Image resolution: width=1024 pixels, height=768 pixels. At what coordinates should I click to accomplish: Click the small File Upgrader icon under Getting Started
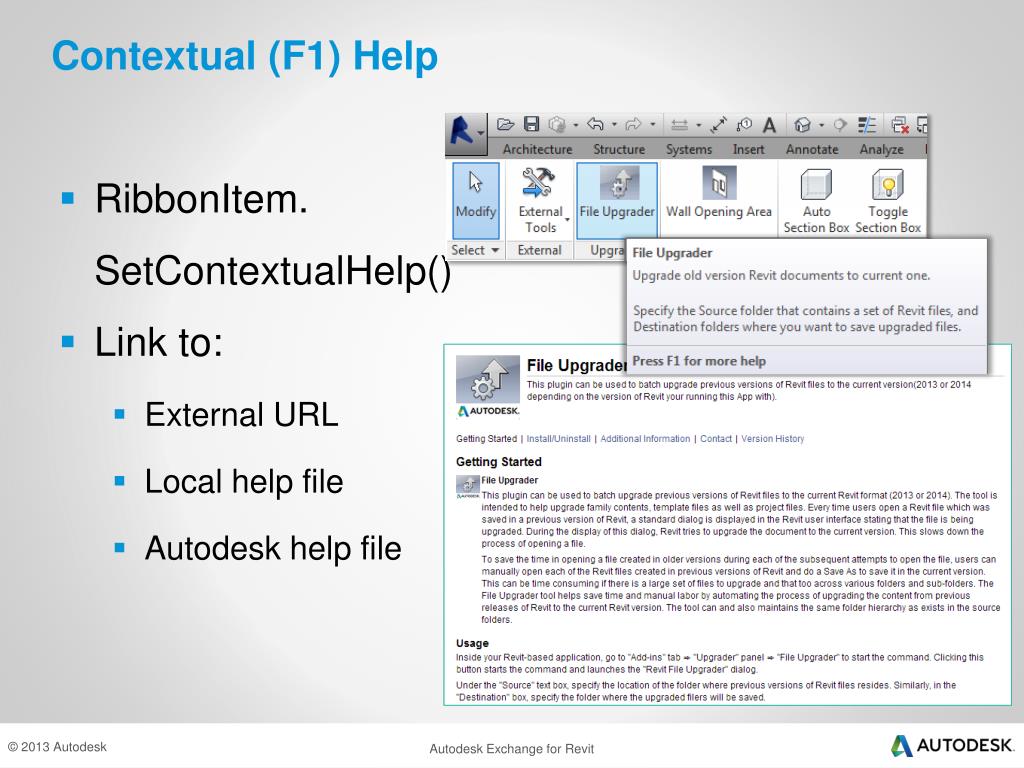tap(468, 485)
